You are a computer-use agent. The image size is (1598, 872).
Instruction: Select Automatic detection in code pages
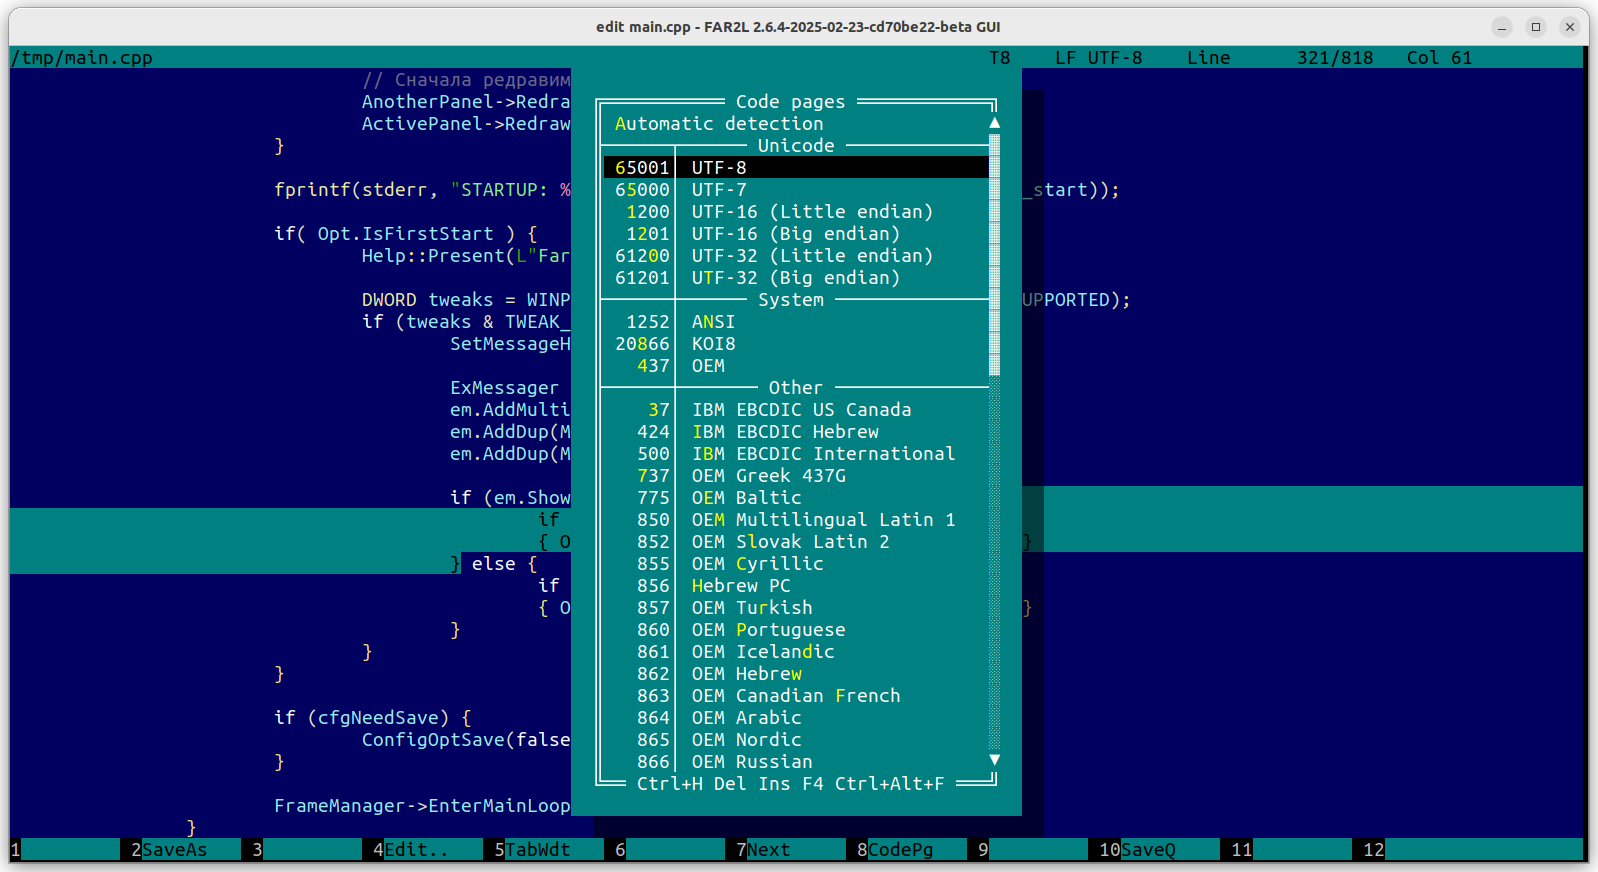coord(719,124)
